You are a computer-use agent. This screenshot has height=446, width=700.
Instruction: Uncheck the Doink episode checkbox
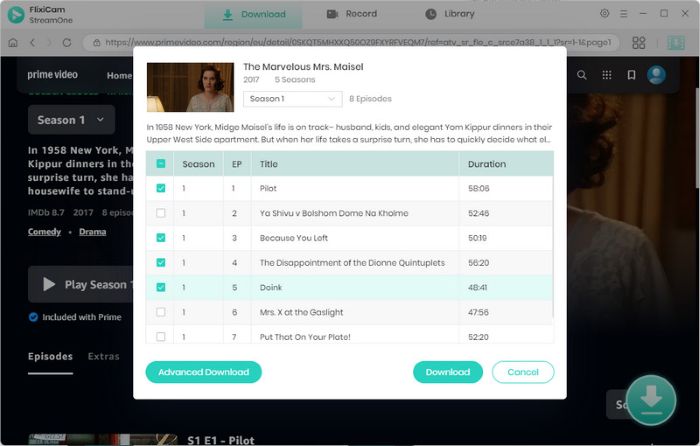(161, 288)
